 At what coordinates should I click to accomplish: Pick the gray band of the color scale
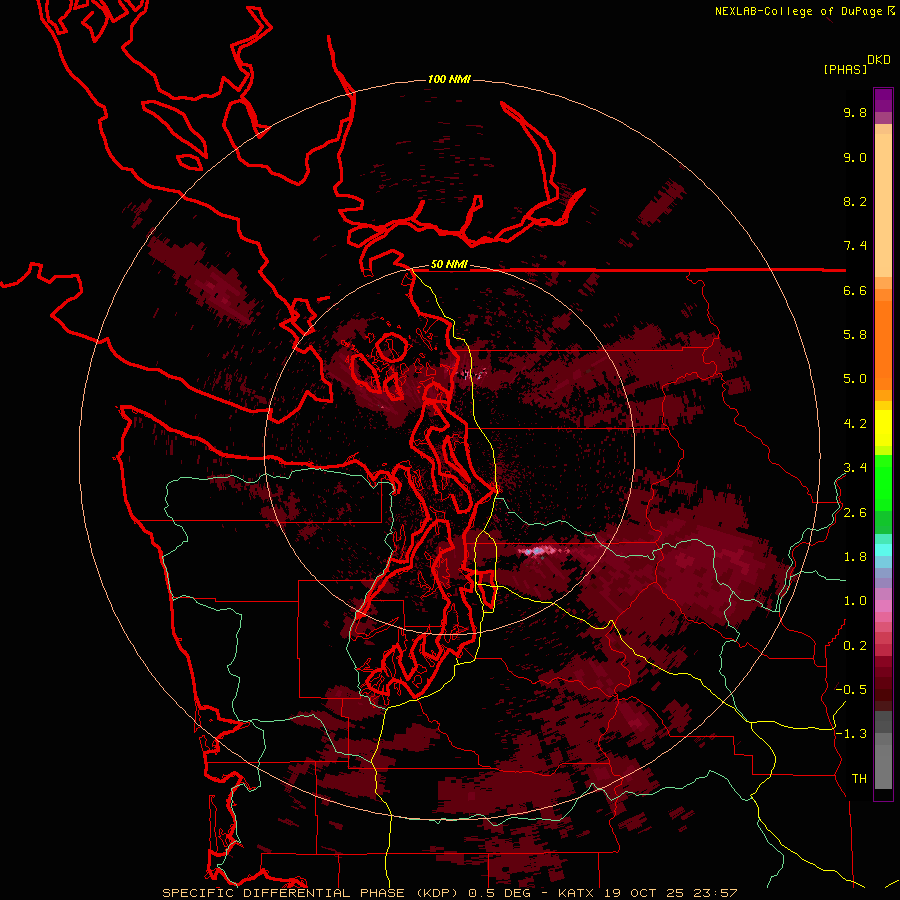(x=883, y=752)
